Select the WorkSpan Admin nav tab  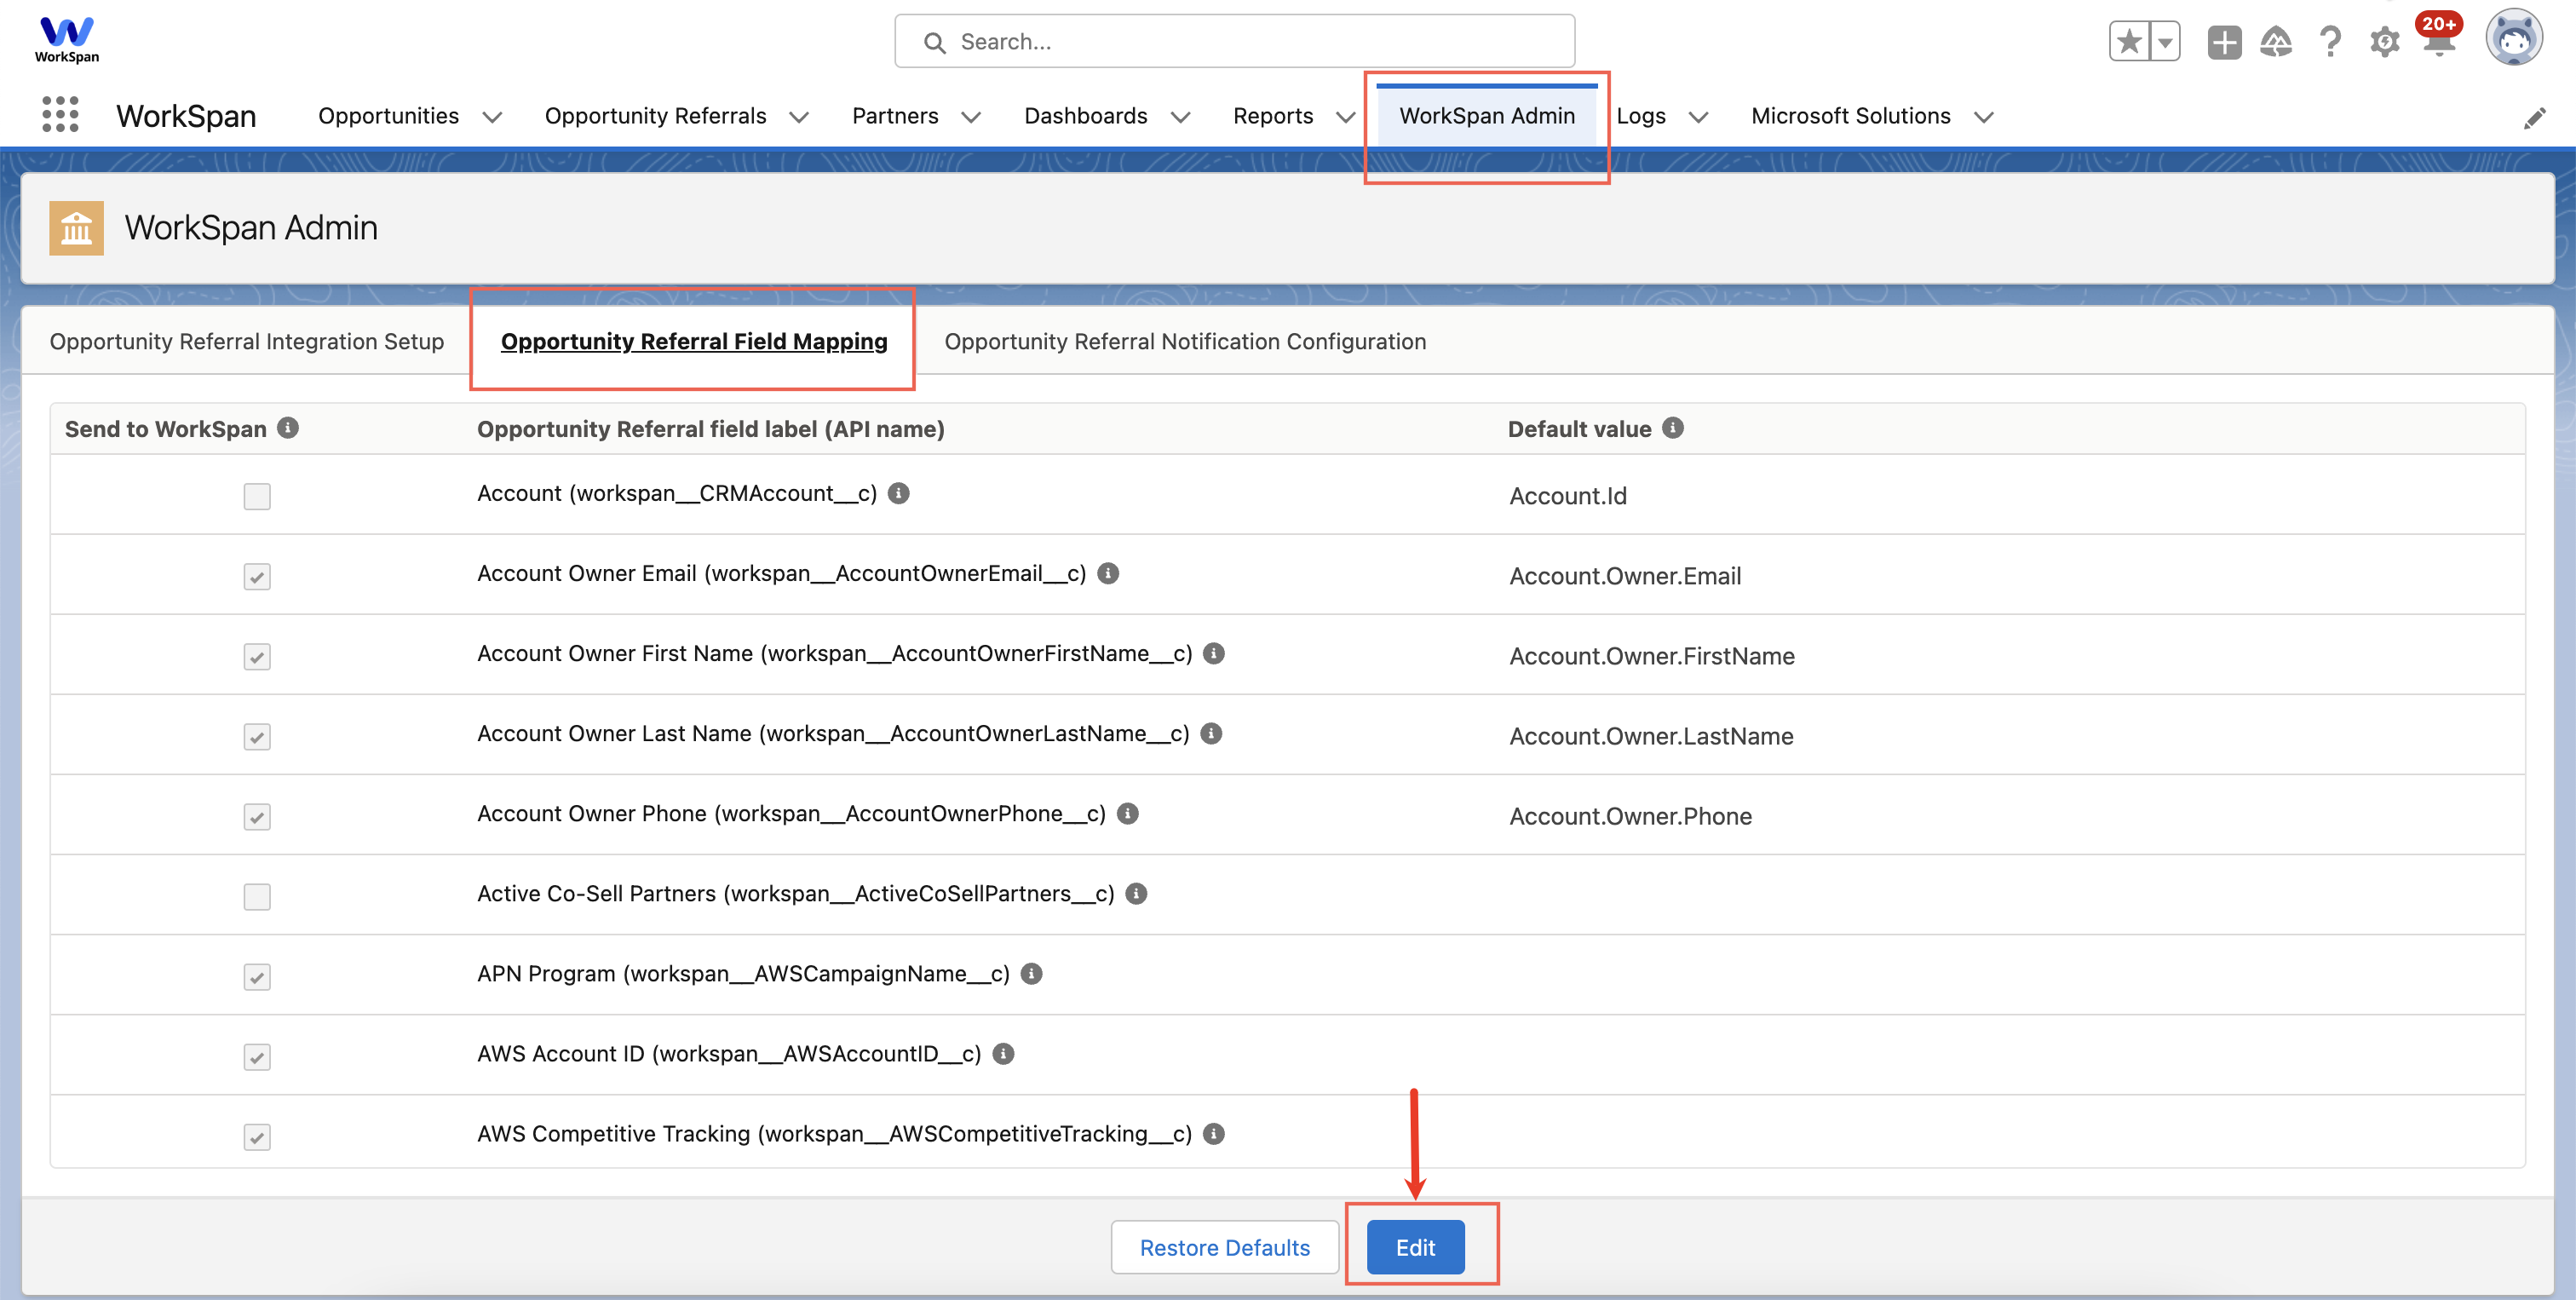pyautogui.click(x=1487, y=116)
